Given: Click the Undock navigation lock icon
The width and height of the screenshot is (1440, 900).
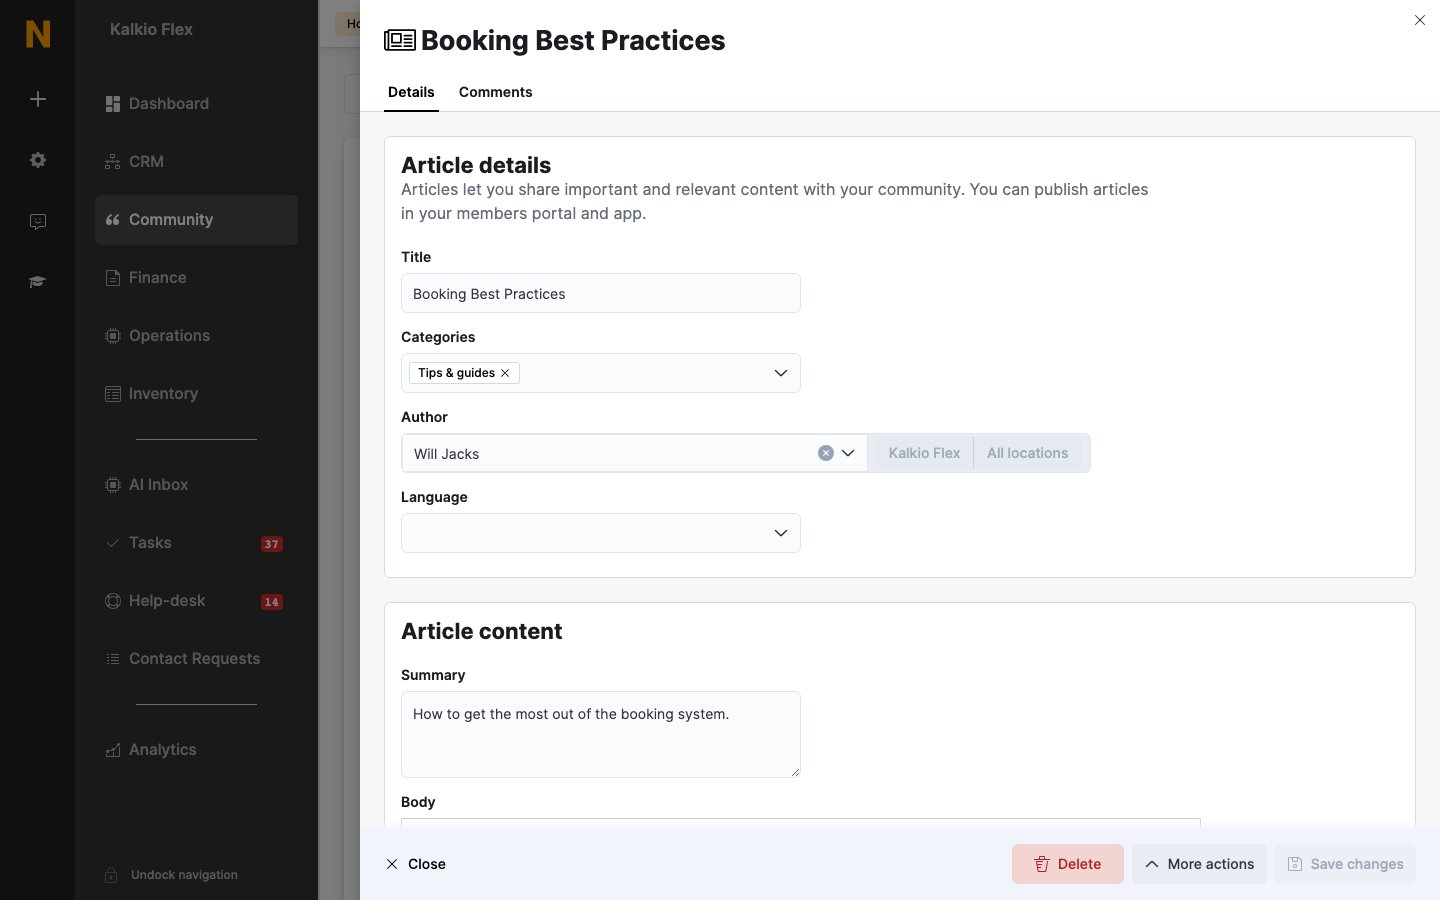Looking at the screenshot, I should point(112,875).
